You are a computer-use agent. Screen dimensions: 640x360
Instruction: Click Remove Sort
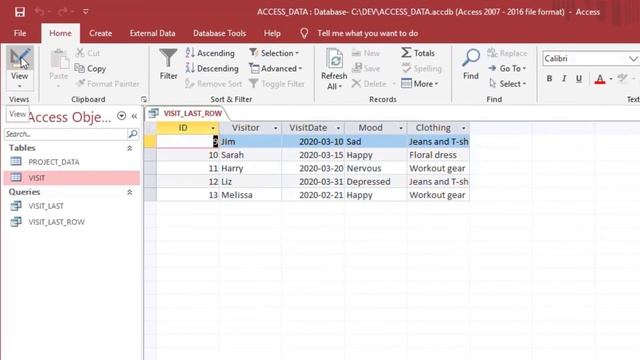pos(213,84)
